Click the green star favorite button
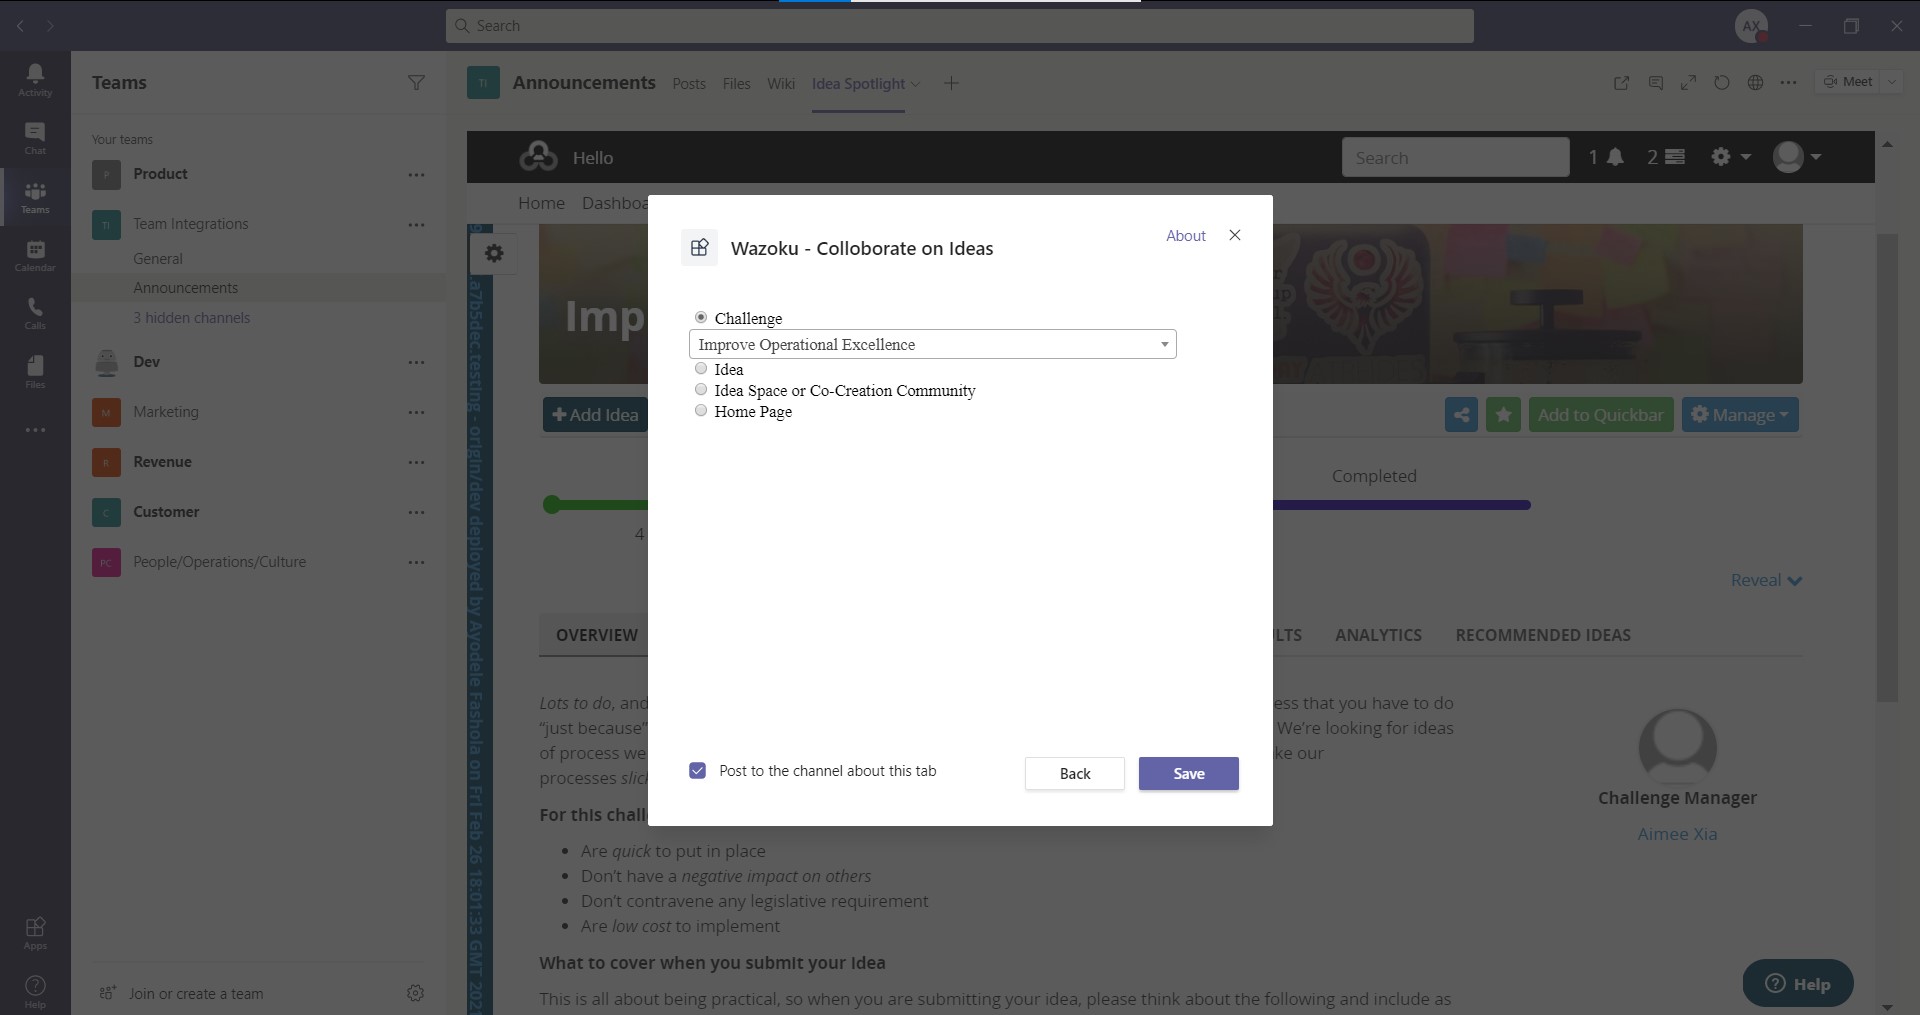1920x1015 pixels. (x=1503, y=415)
